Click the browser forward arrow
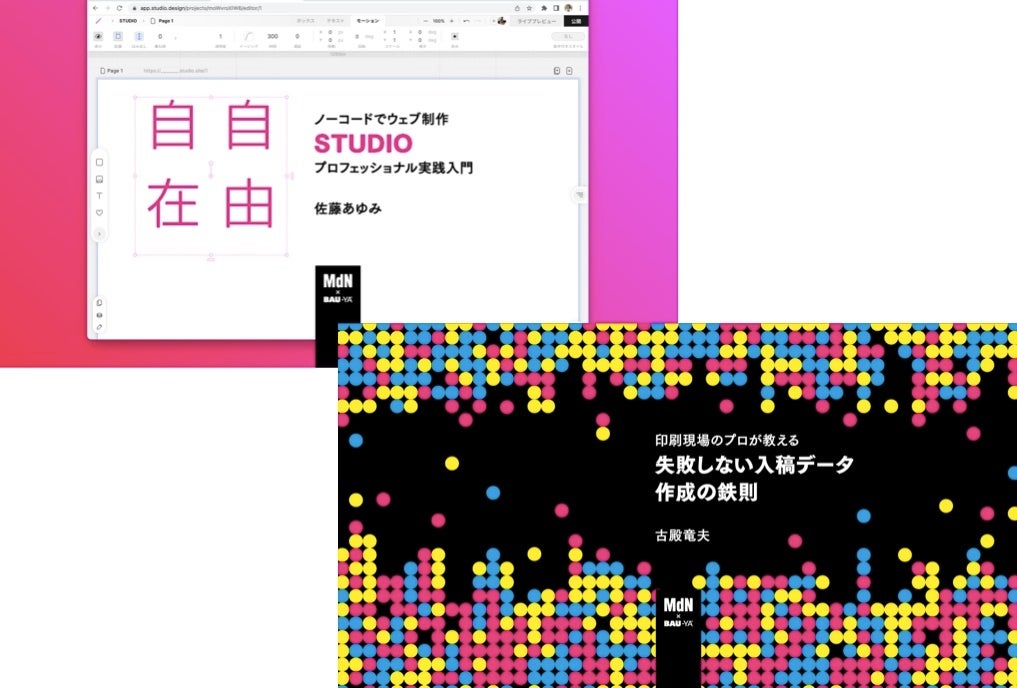1017x688 pixels. pos(107,8)
